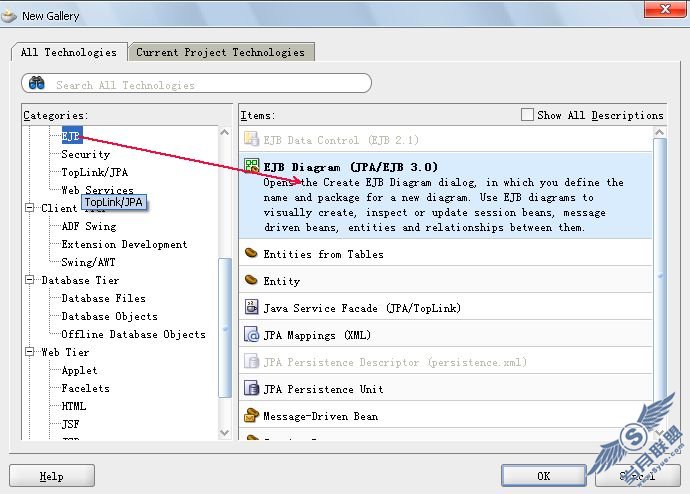The image size is (690, 494).
Task: Enable Show All Descriptions checkbox
Action: coord(527,115)
